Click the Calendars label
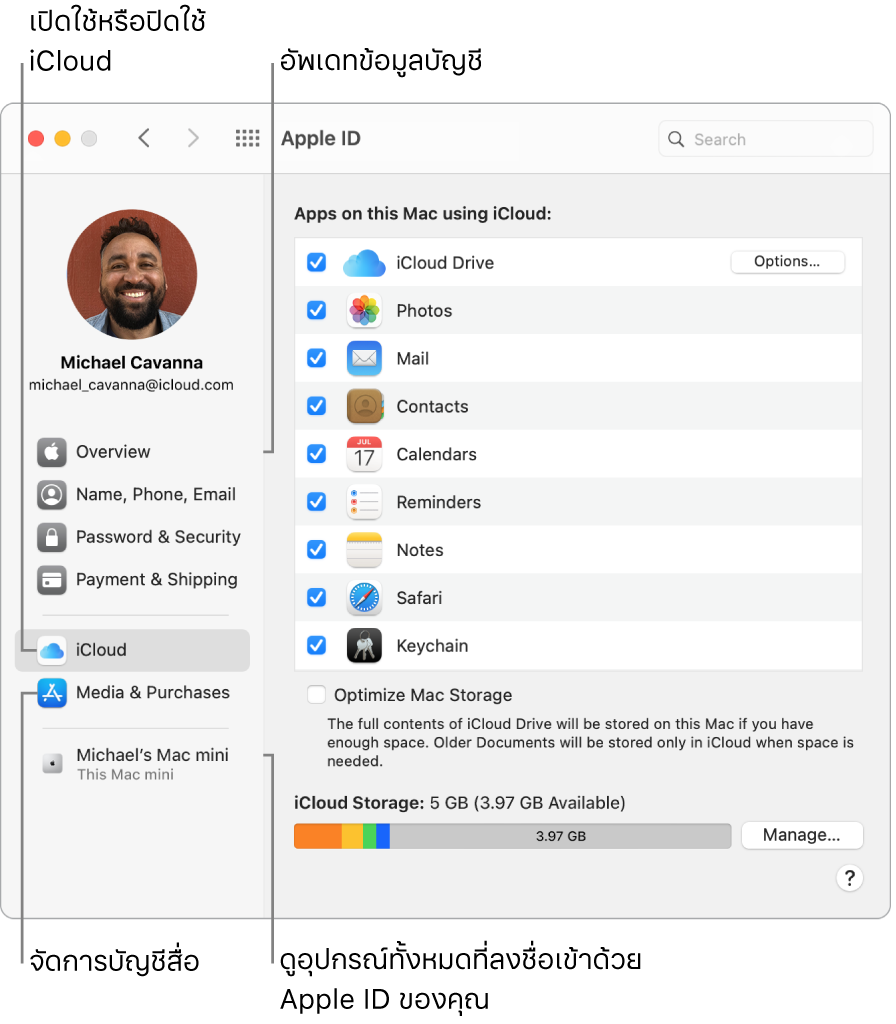896x1024 pixels. tap(436, 454)
